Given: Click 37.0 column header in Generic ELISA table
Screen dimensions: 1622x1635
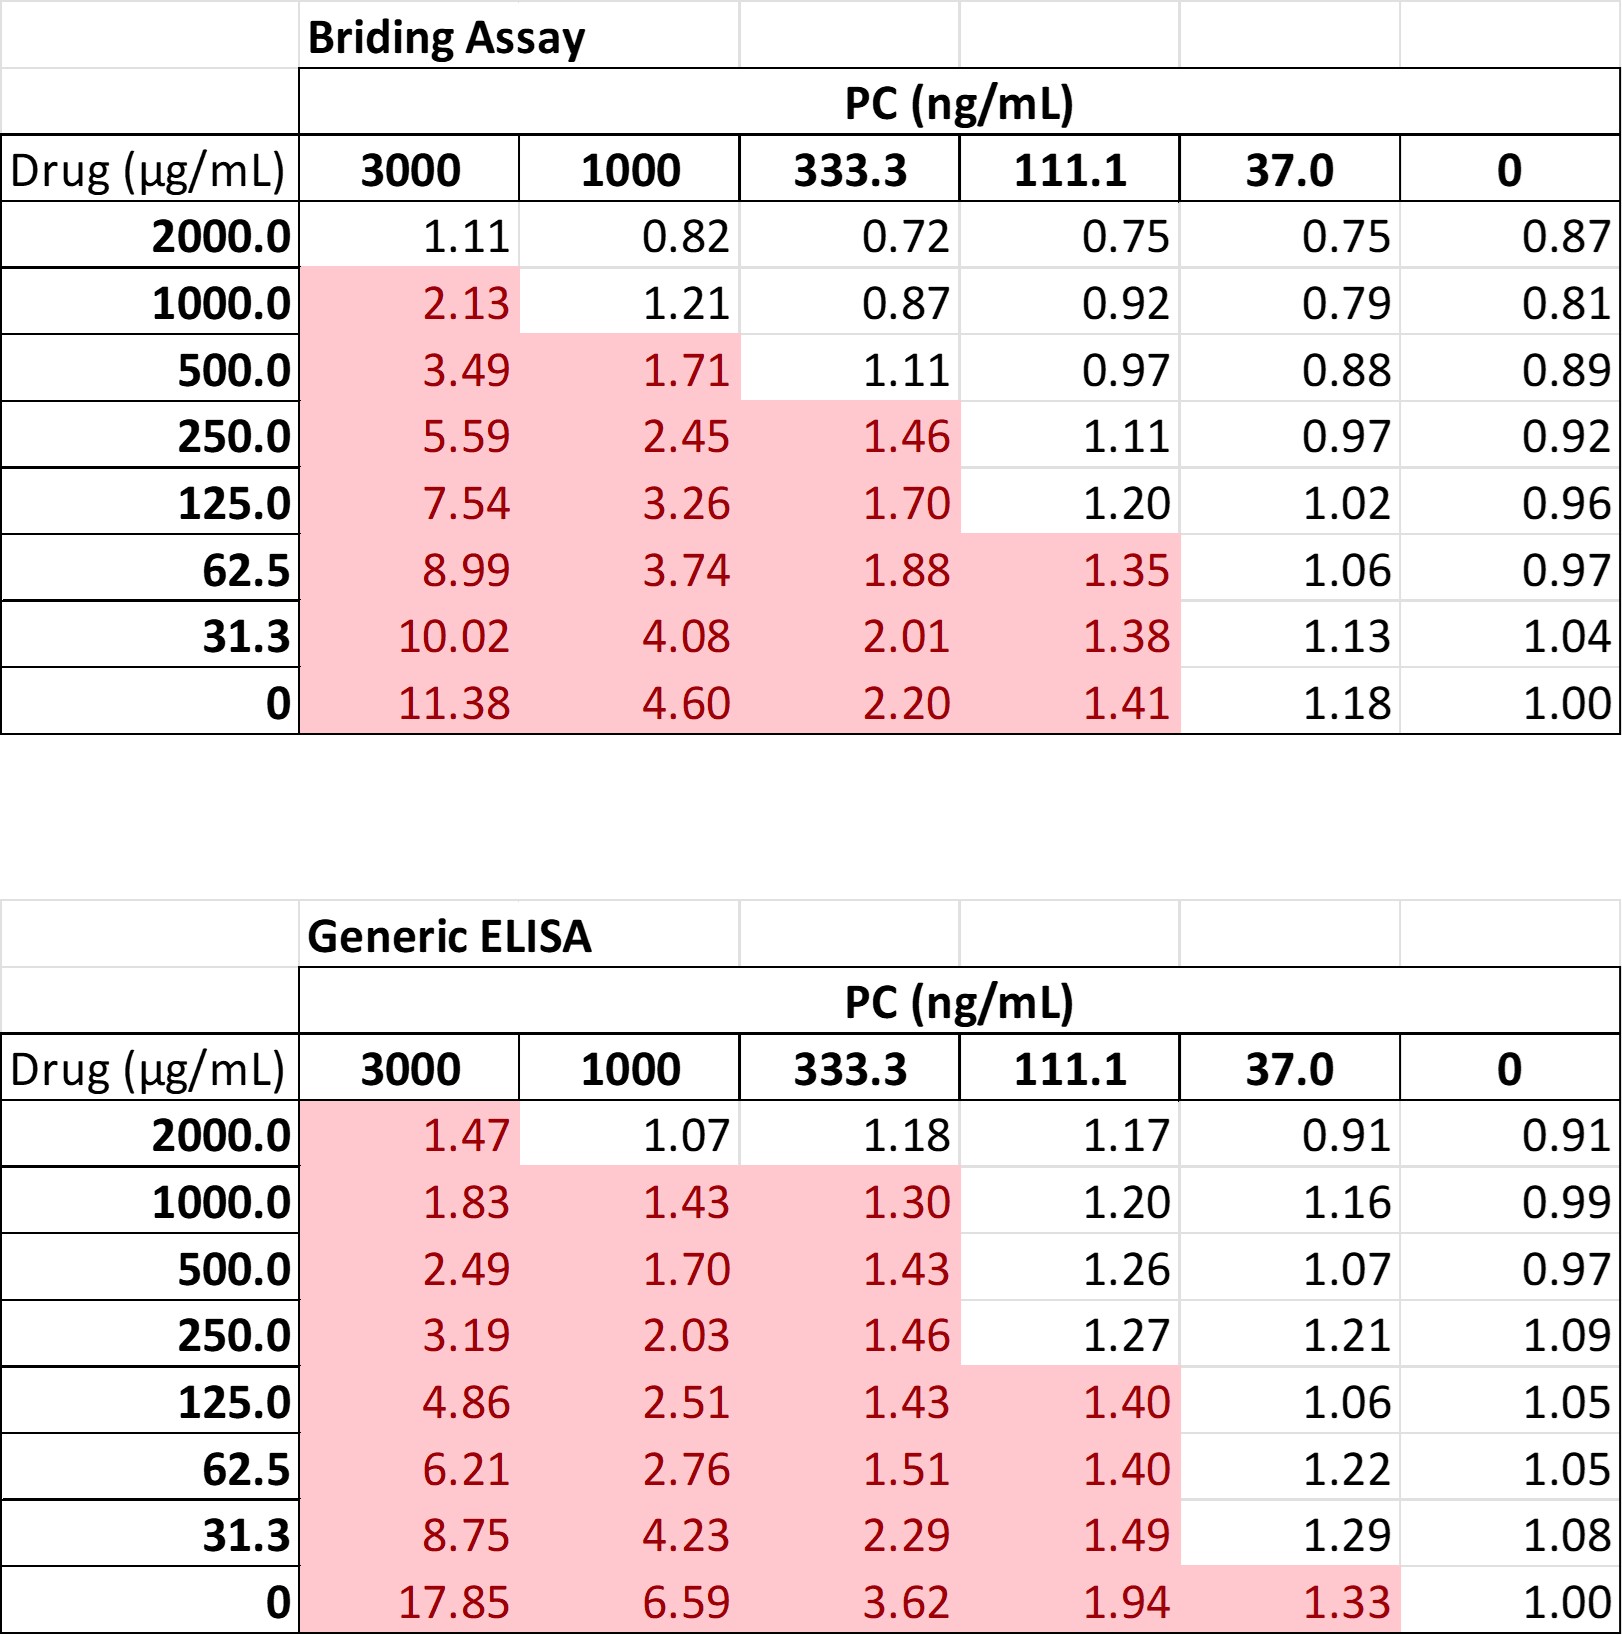Looking at the screenshot, I should (x=1289, y=1069).
